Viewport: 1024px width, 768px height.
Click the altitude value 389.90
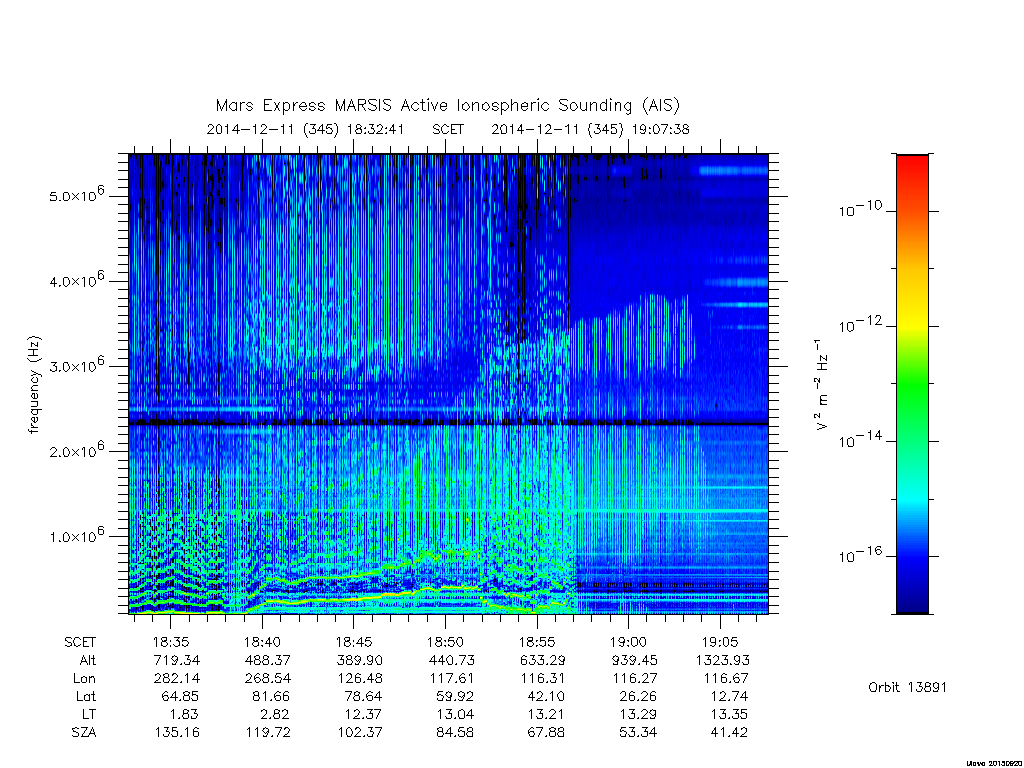(x=359, y=660)
